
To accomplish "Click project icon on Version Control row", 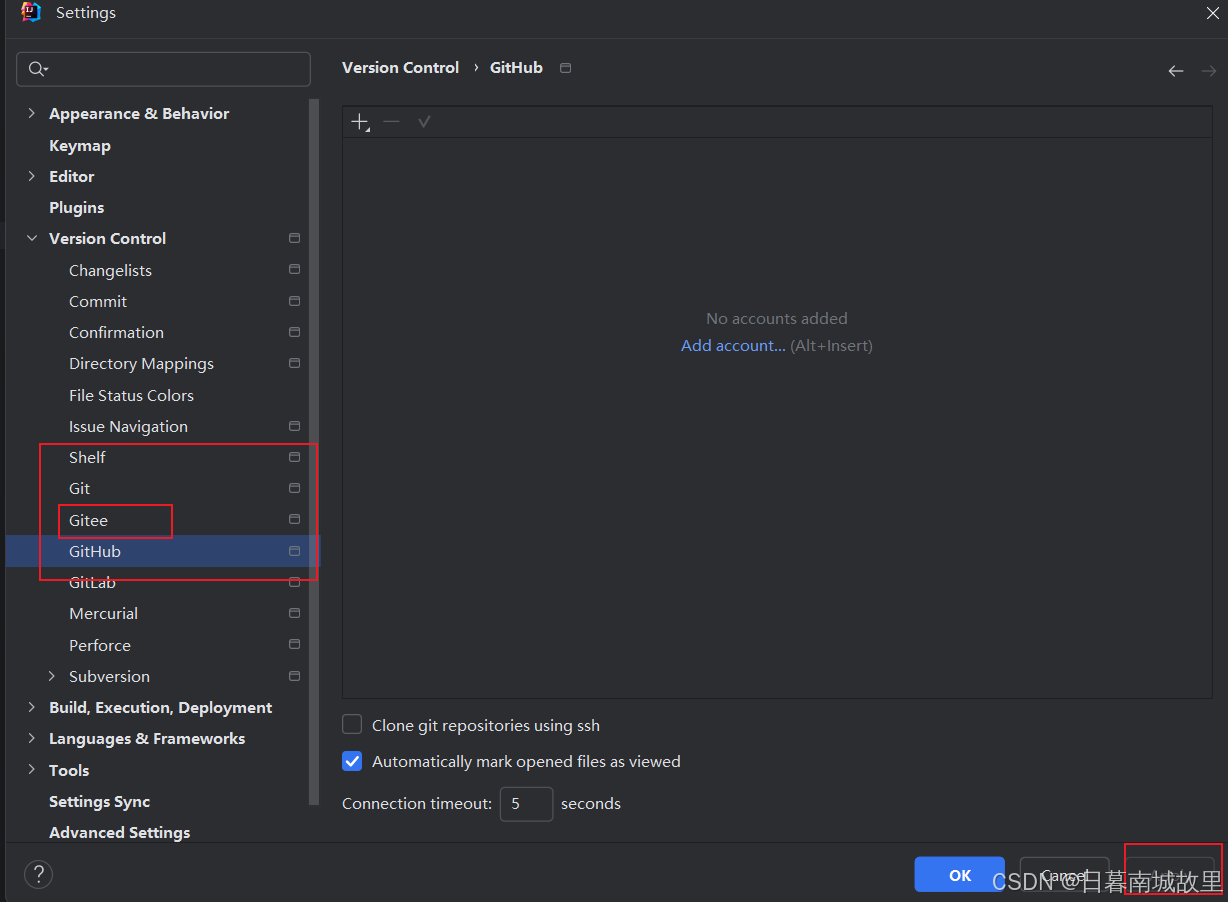I will pyautogui.click(x=294, y=238).
